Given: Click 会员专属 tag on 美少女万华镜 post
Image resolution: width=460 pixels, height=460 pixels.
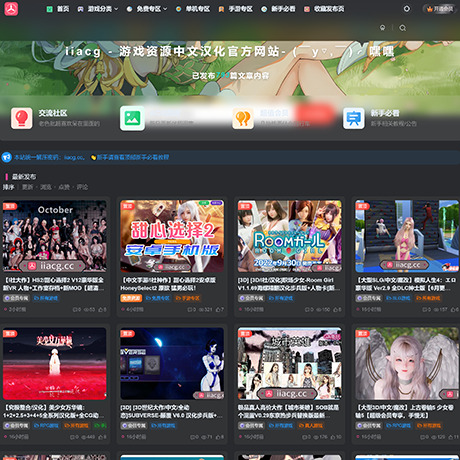Looking at the screenshot, I should (x=16, y=426).
